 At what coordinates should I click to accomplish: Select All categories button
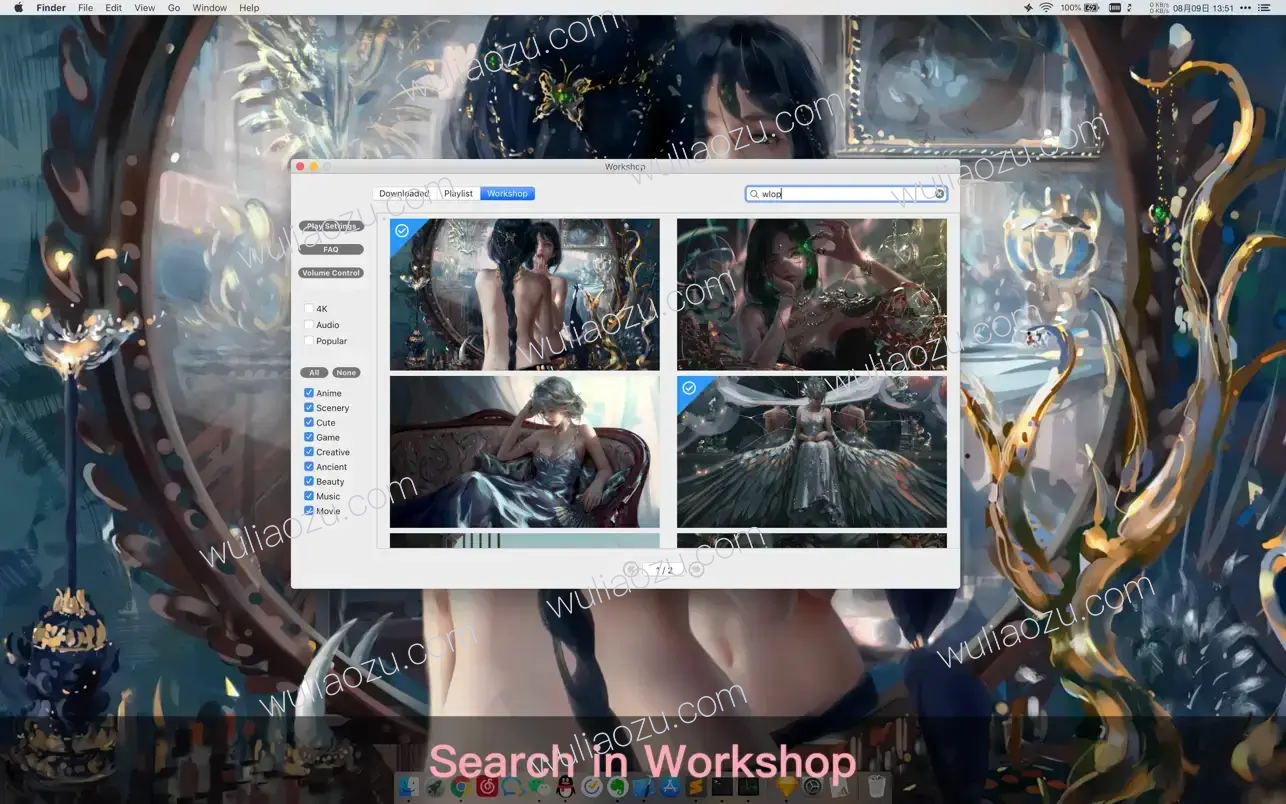click(x=314, y=373)
